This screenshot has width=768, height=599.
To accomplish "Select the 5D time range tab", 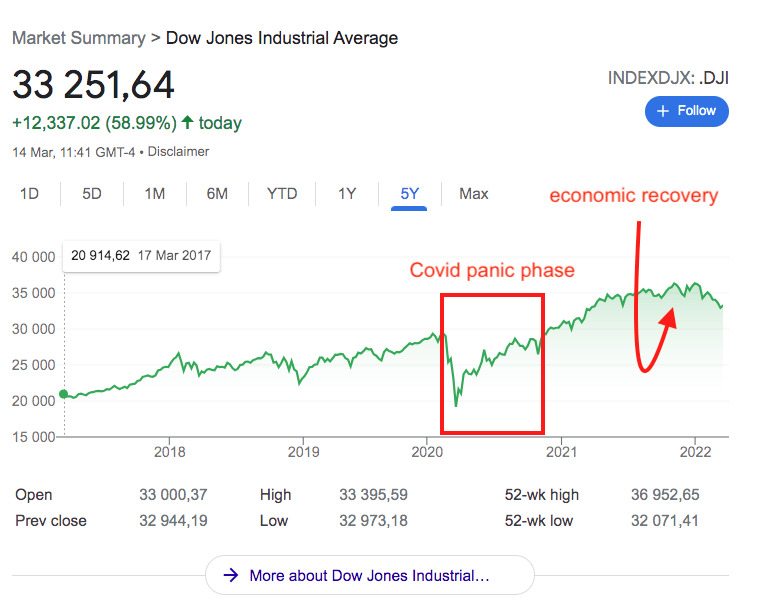I will (x=92, y=194).
